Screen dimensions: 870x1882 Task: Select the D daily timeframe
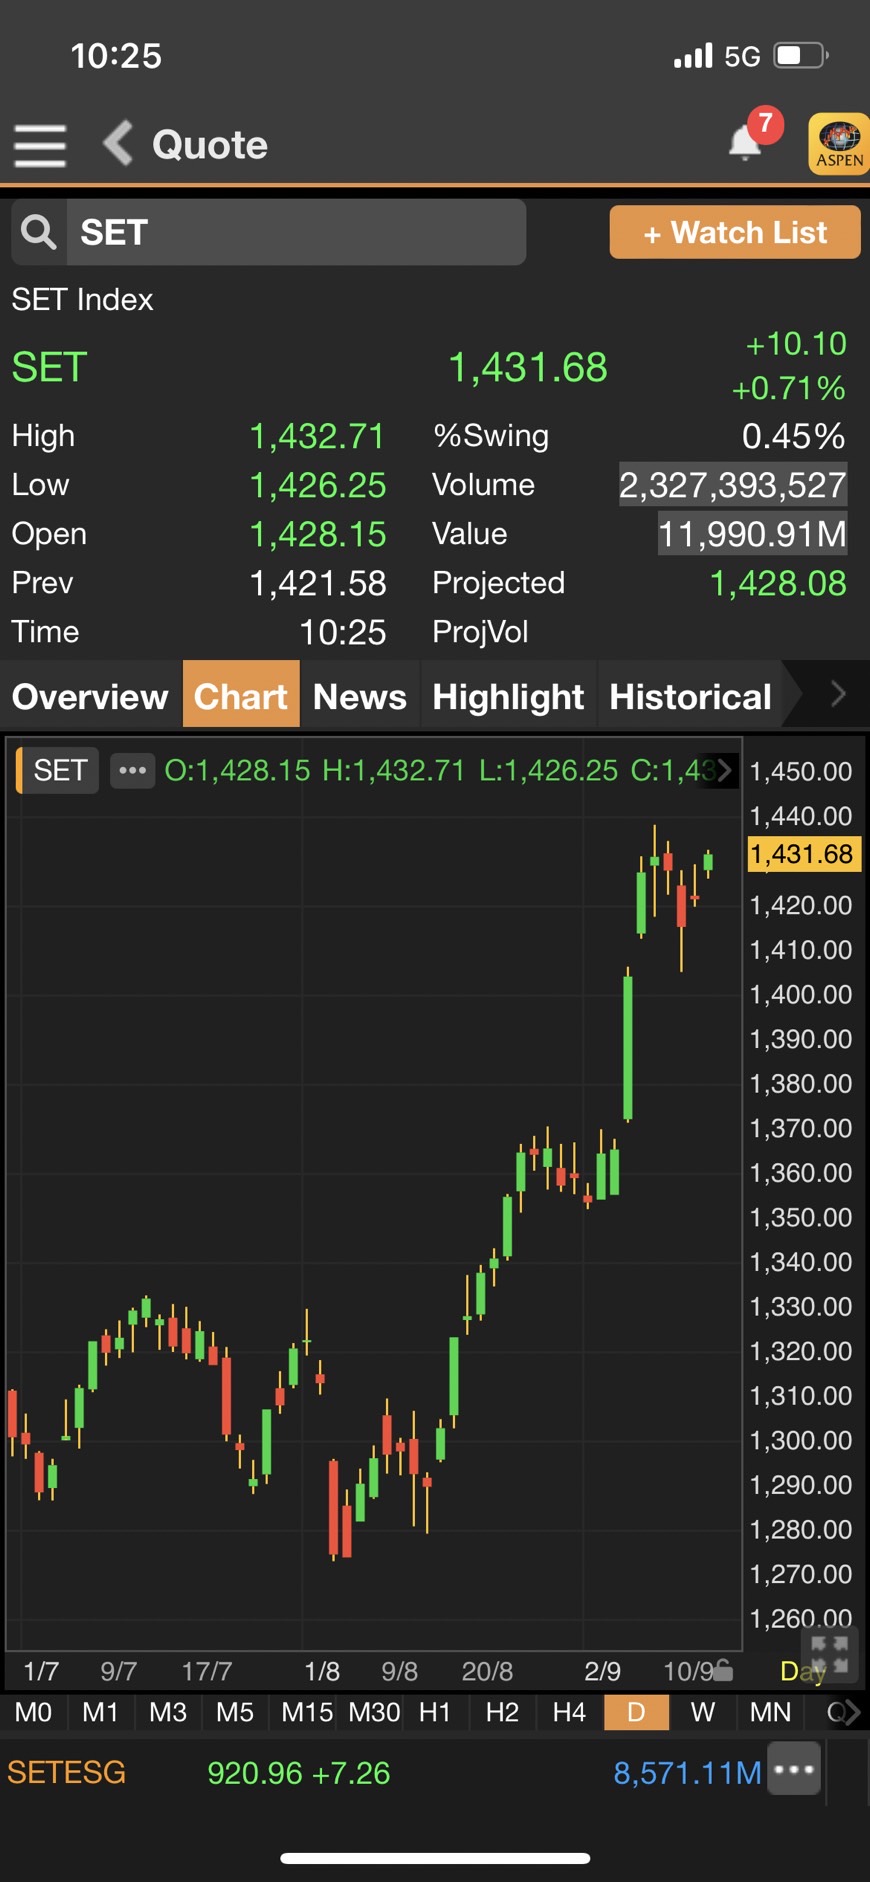click(636, 1712)
